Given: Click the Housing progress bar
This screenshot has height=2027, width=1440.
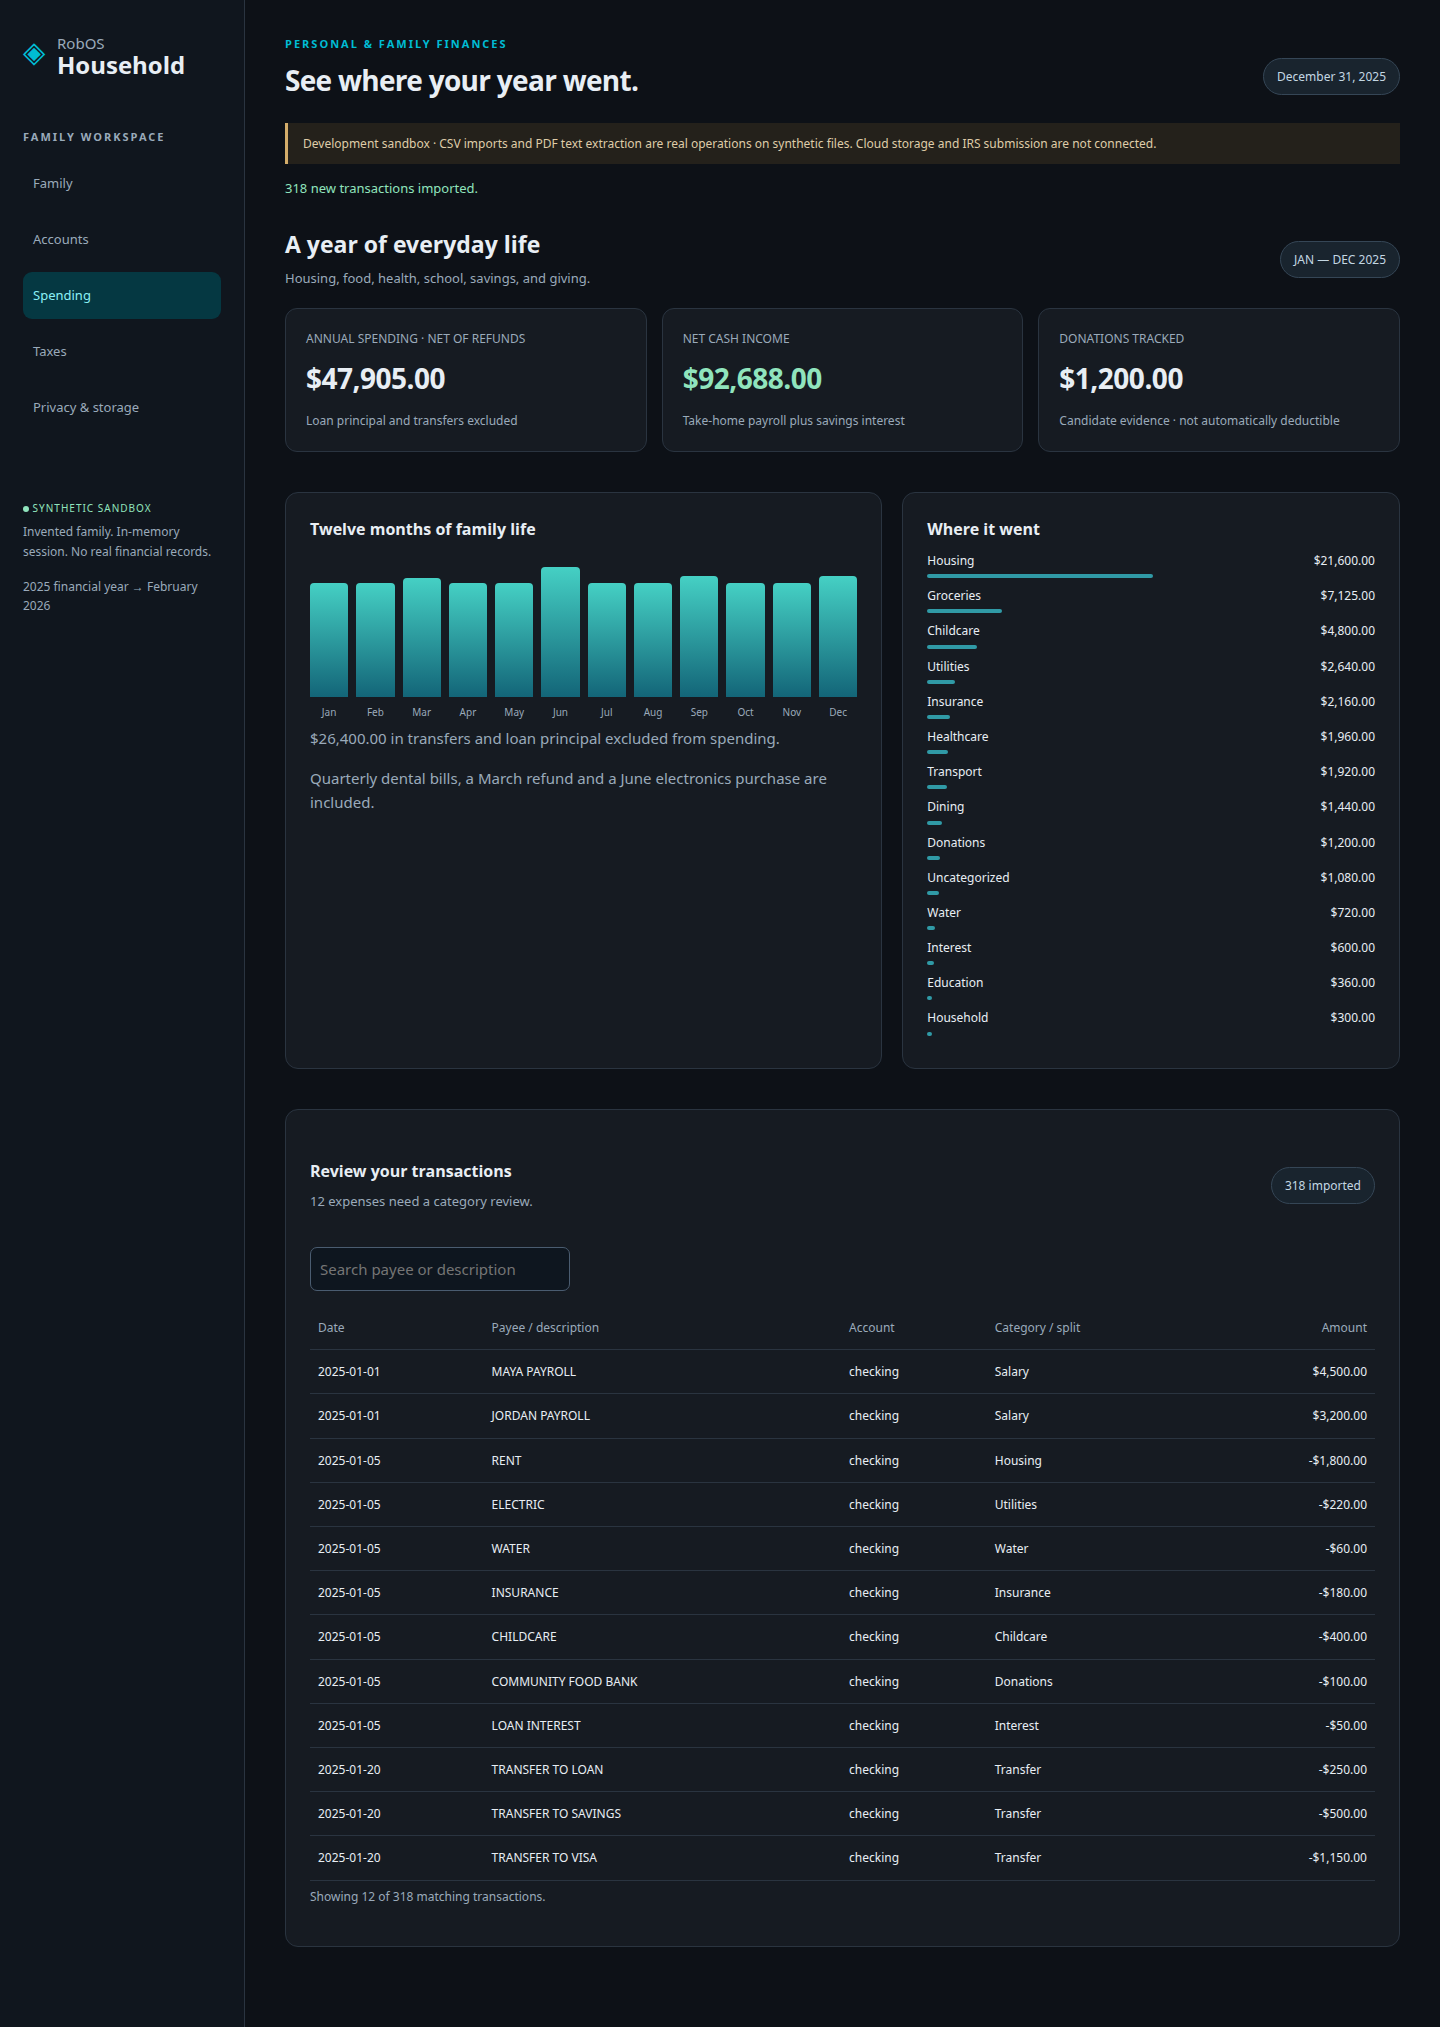Looking at the screenshot, I should 1040,576.
